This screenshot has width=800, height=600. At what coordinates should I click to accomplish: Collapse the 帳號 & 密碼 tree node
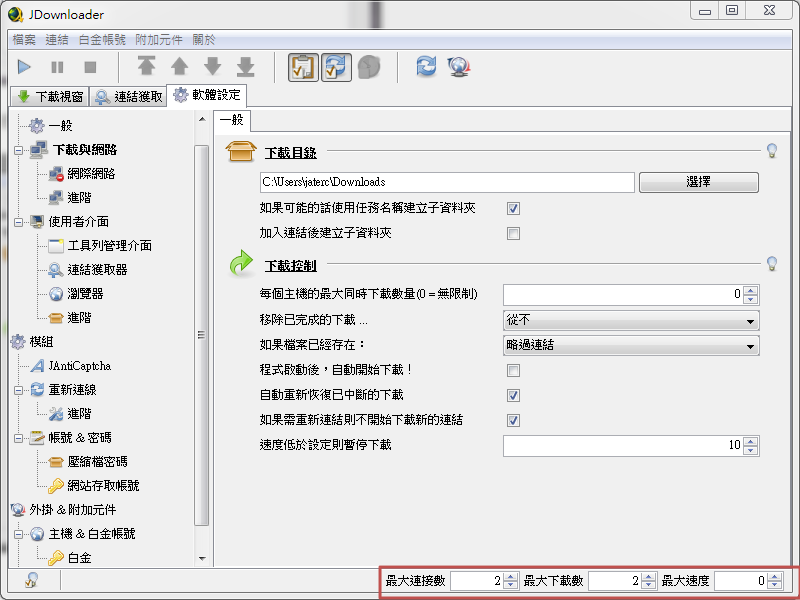[18, 438]
